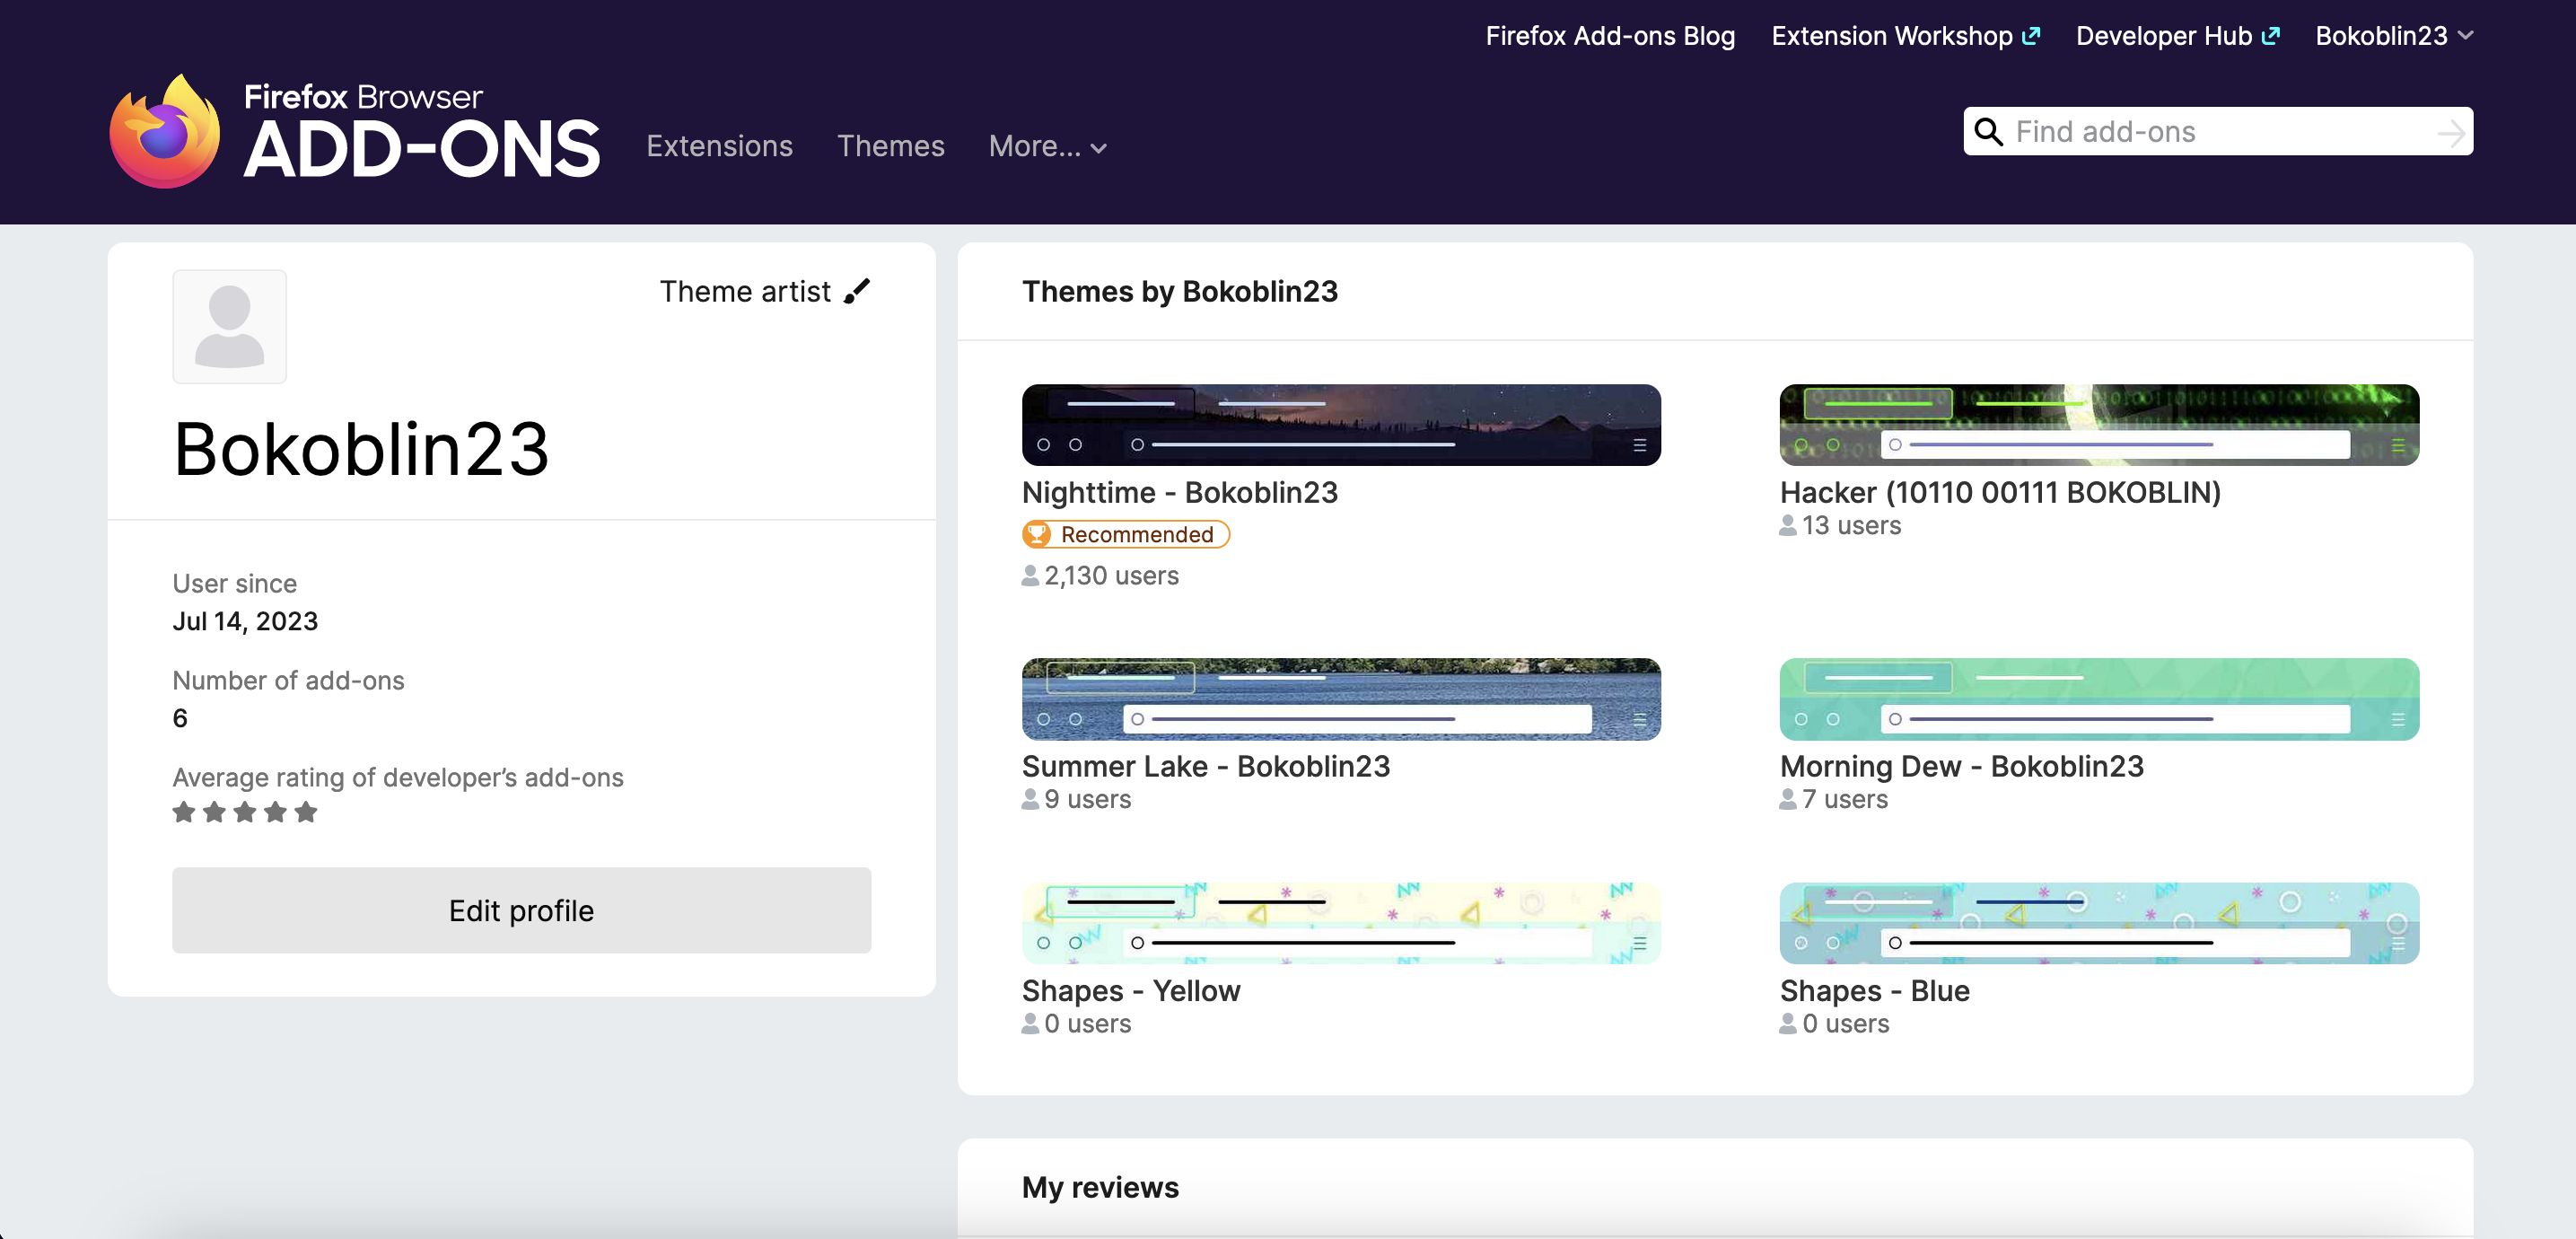Click the Edit profile button
This screenshot has width=2576, height=1239.
tap(521, 910)
